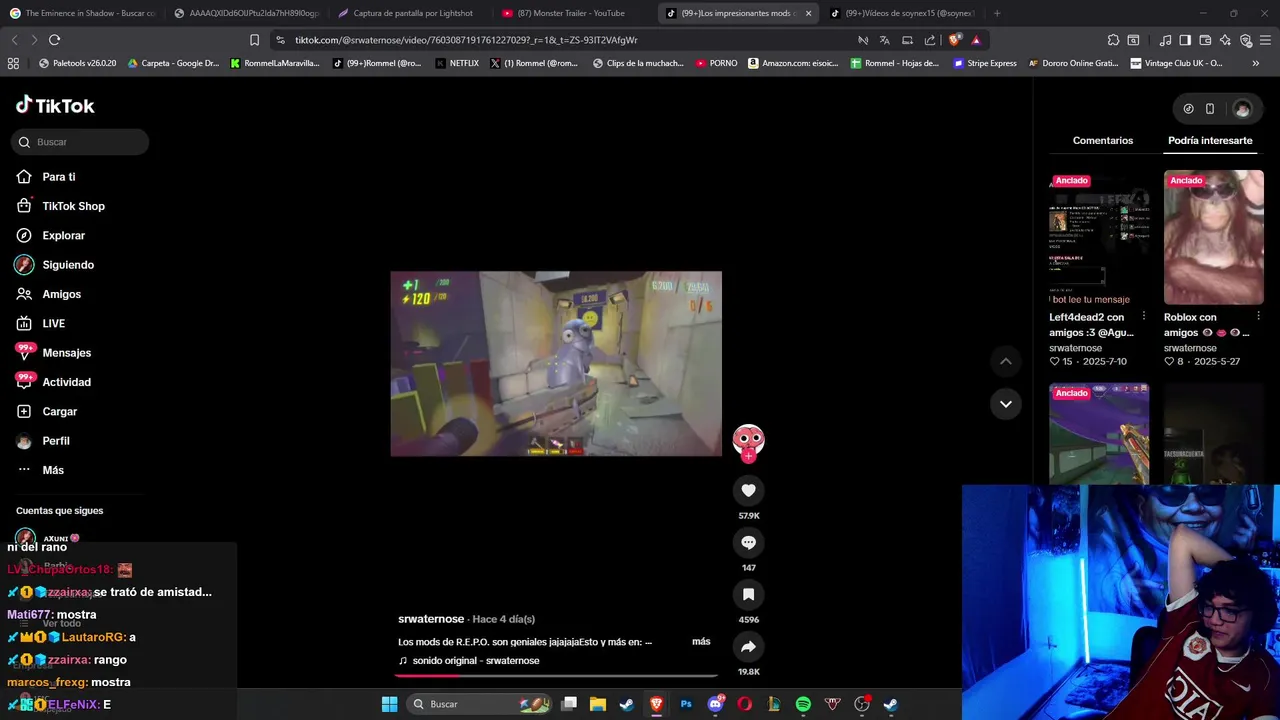The width and height of the screenshot is (1280, 720).
Task: Switch to the Monster Trailer - YouTube tab
Action: 570,13
